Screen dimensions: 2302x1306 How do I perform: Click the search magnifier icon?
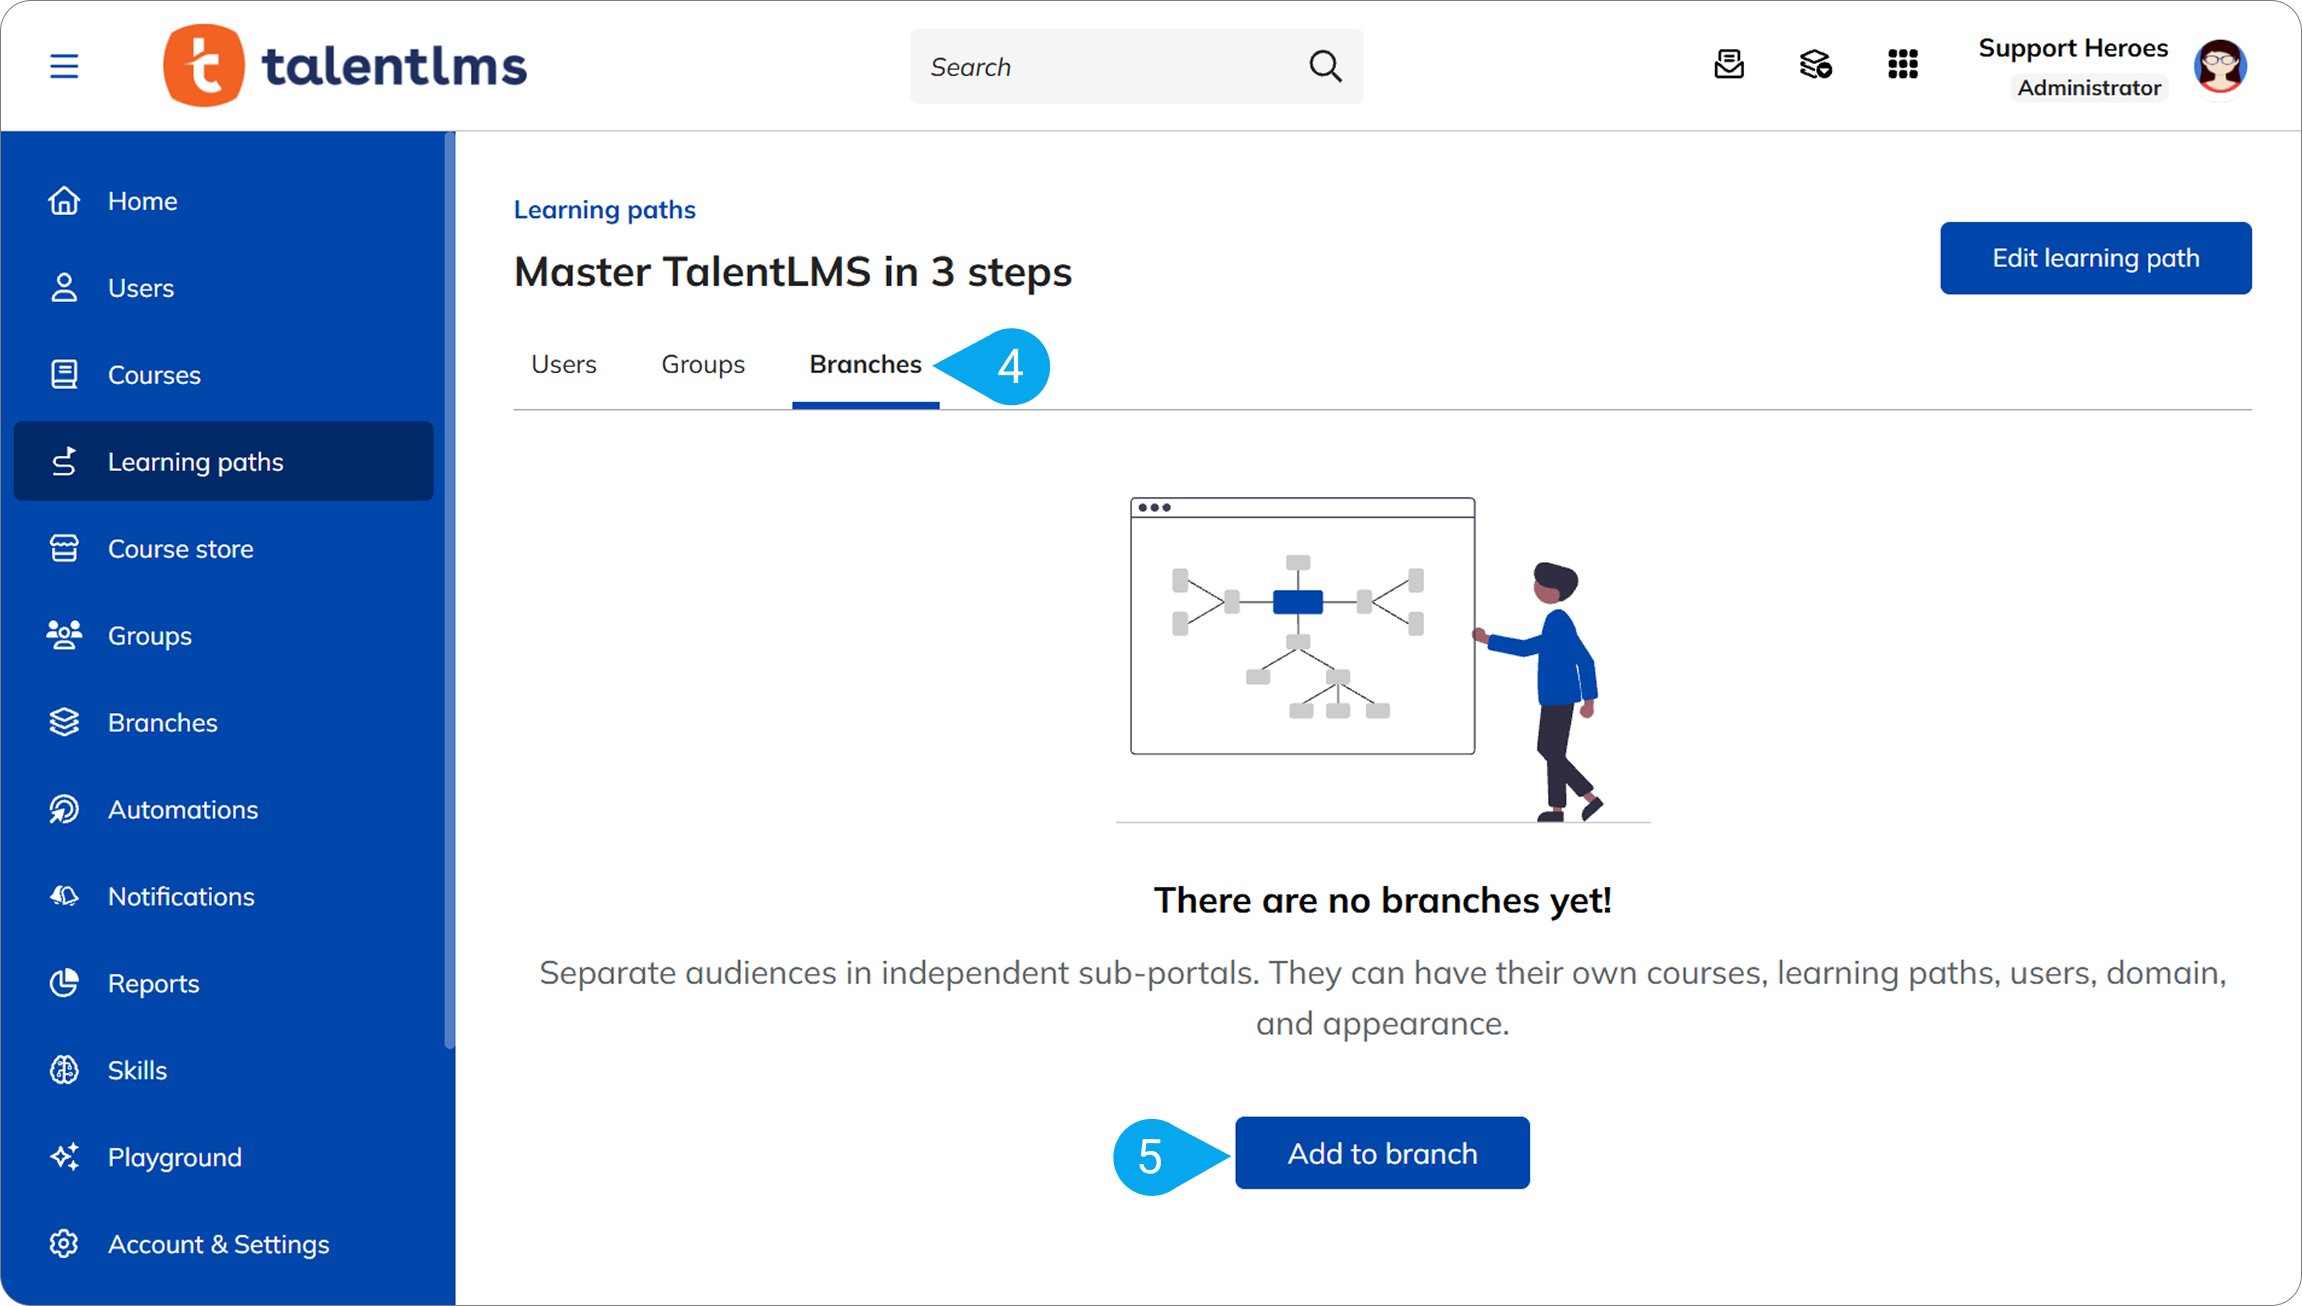coord(1325,66)
